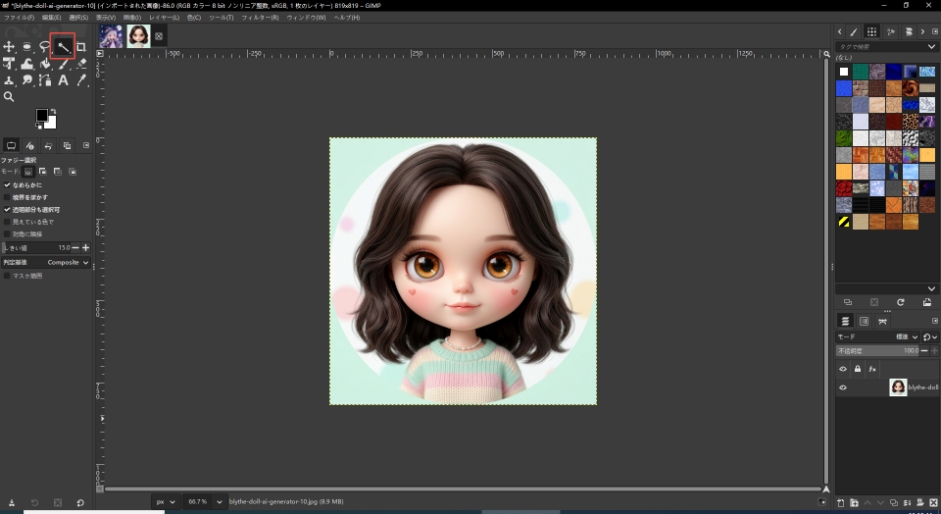Open the 判定基準 Composite dropdown

point(68,262)
